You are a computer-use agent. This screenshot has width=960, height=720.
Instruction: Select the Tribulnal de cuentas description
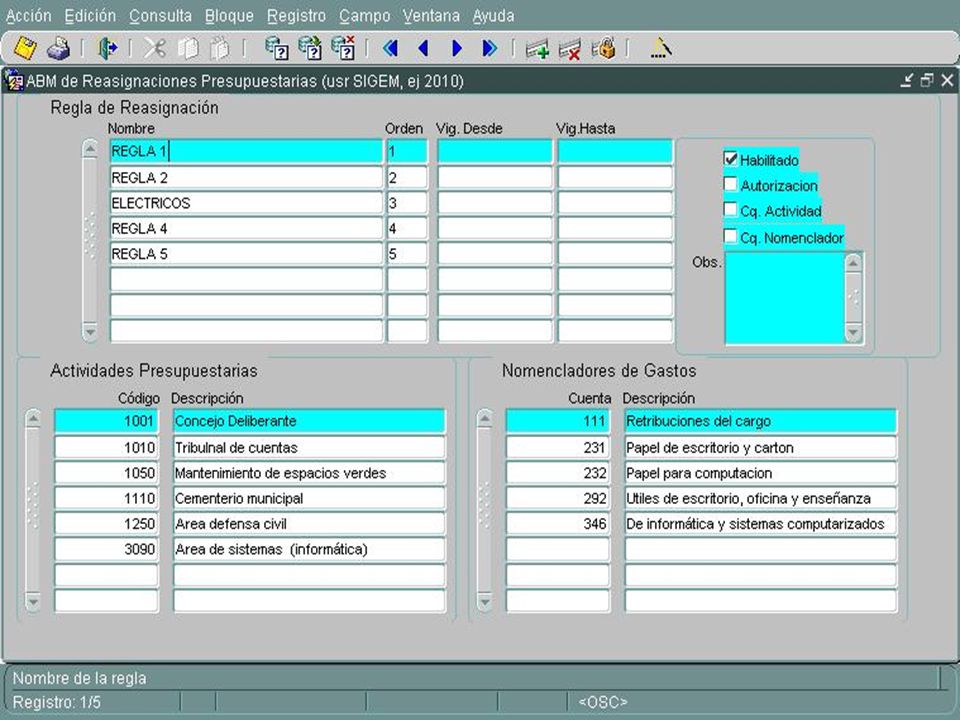click(x=309, y=448)
